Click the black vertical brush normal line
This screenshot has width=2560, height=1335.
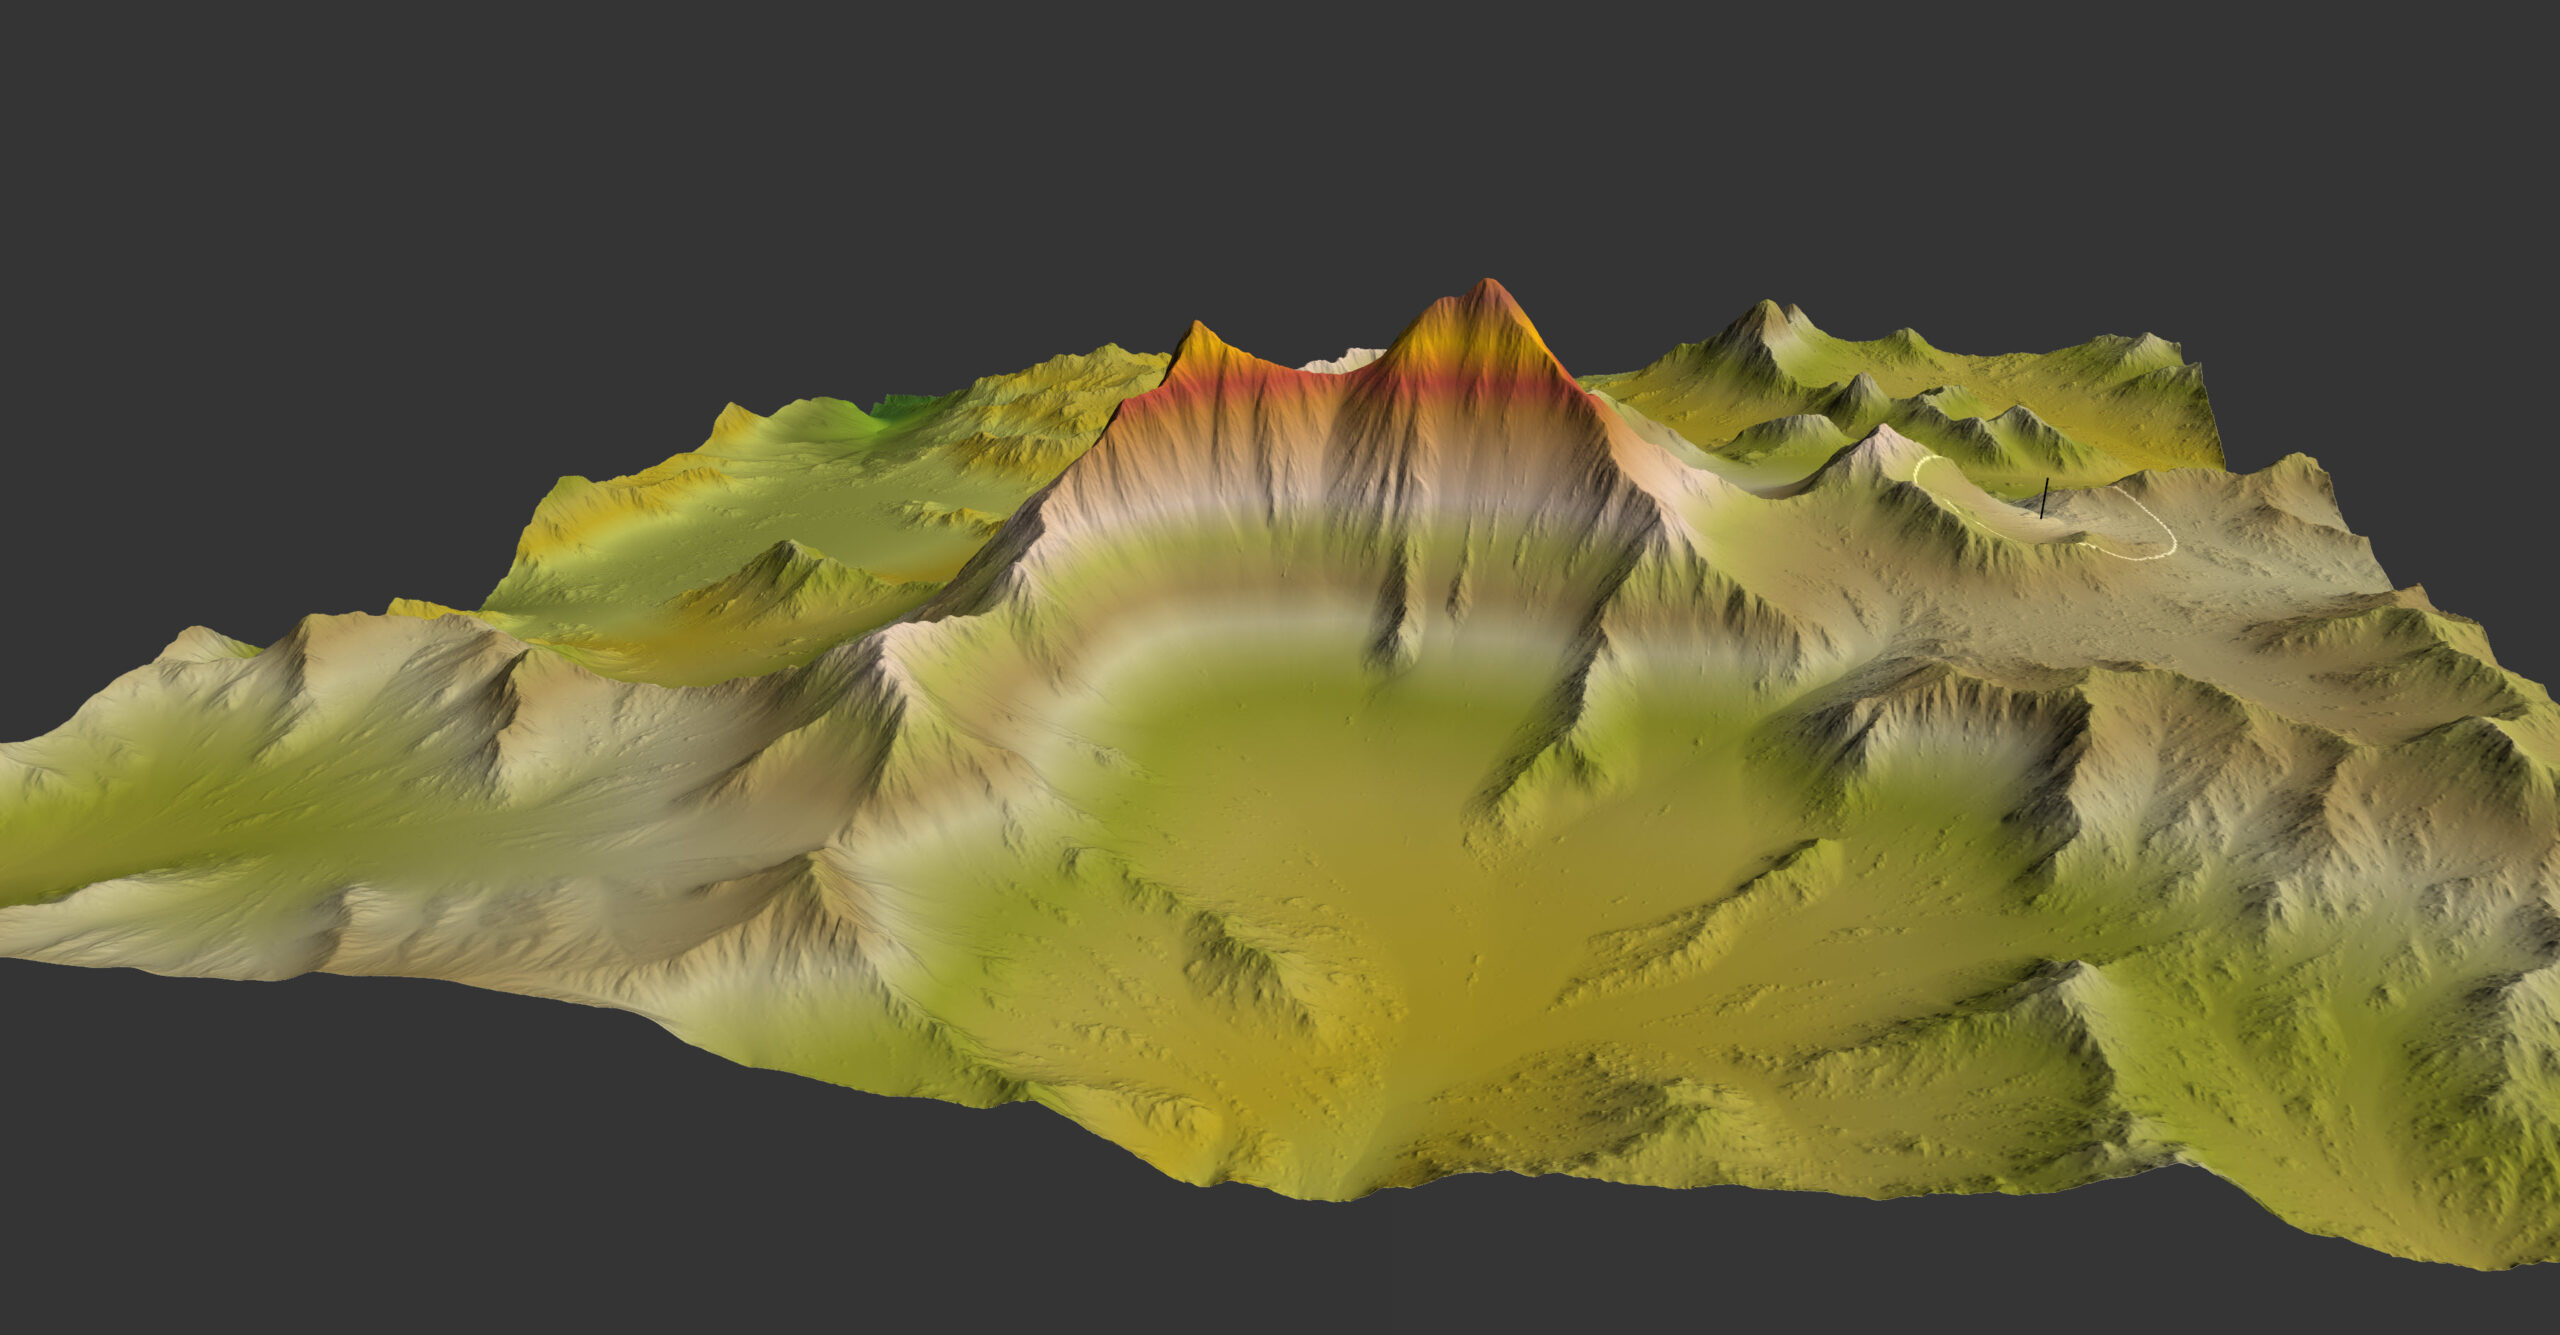click(x=2044, y=497)
